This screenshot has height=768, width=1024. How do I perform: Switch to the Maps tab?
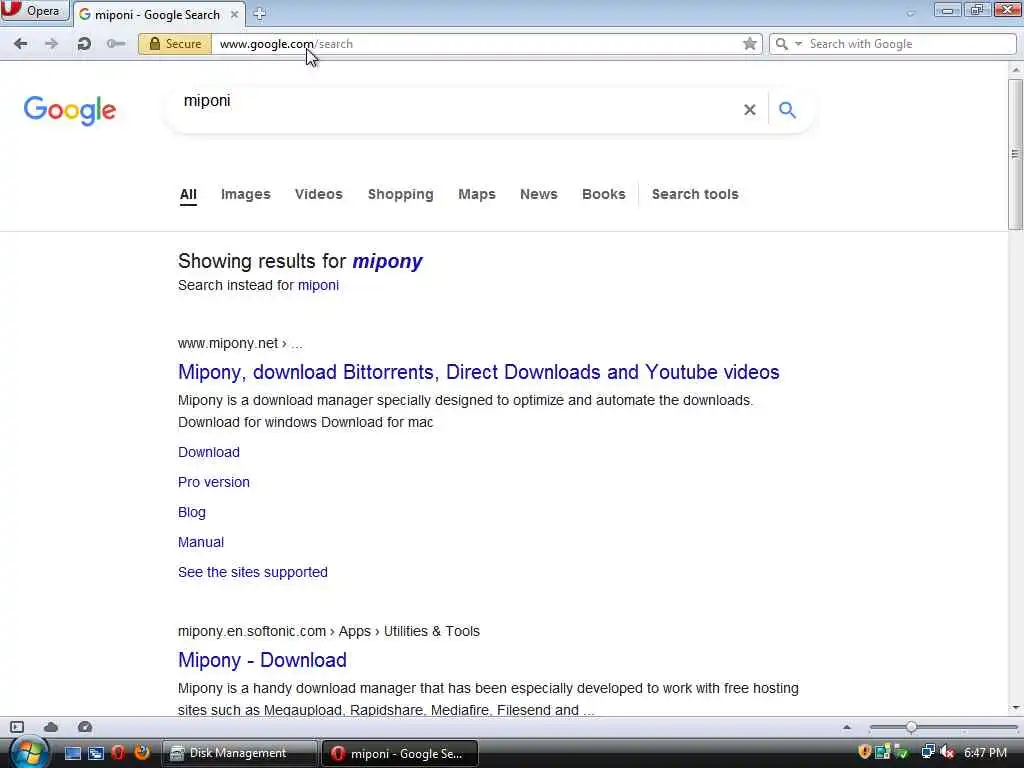(477, 195)
